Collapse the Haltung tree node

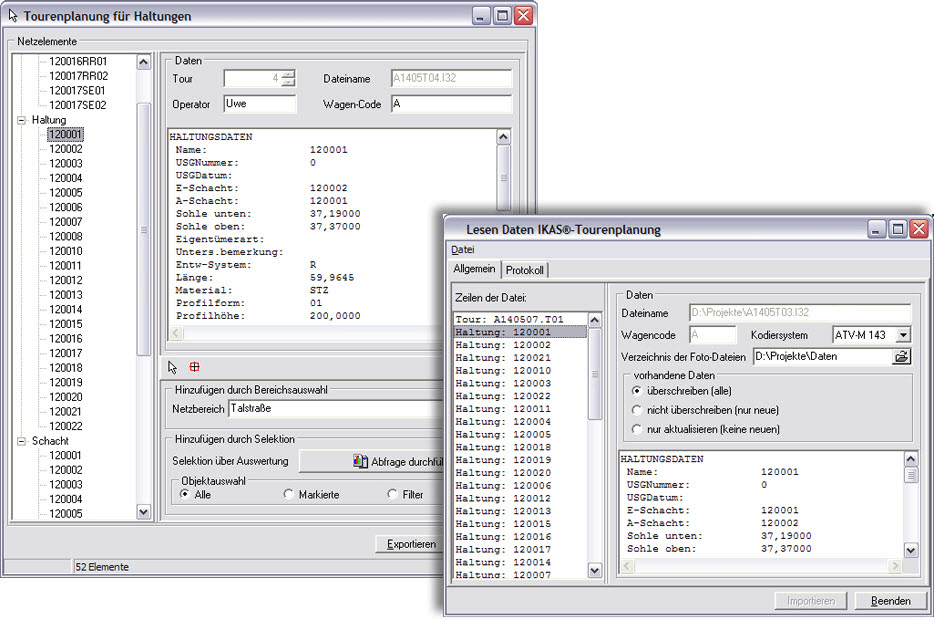(22, 120)
